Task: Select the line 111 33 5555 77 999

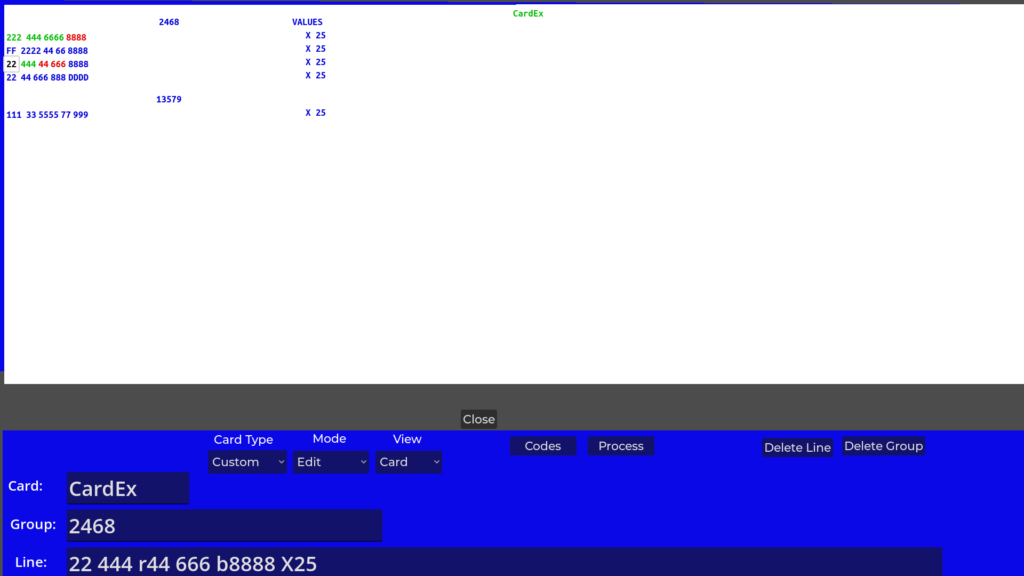Action: [47, 115]
